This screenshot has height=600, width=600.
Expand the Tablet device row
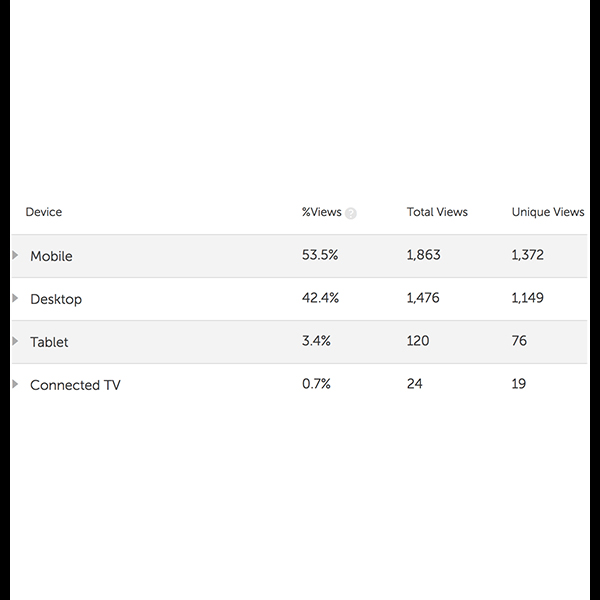[x=15, y=341]
